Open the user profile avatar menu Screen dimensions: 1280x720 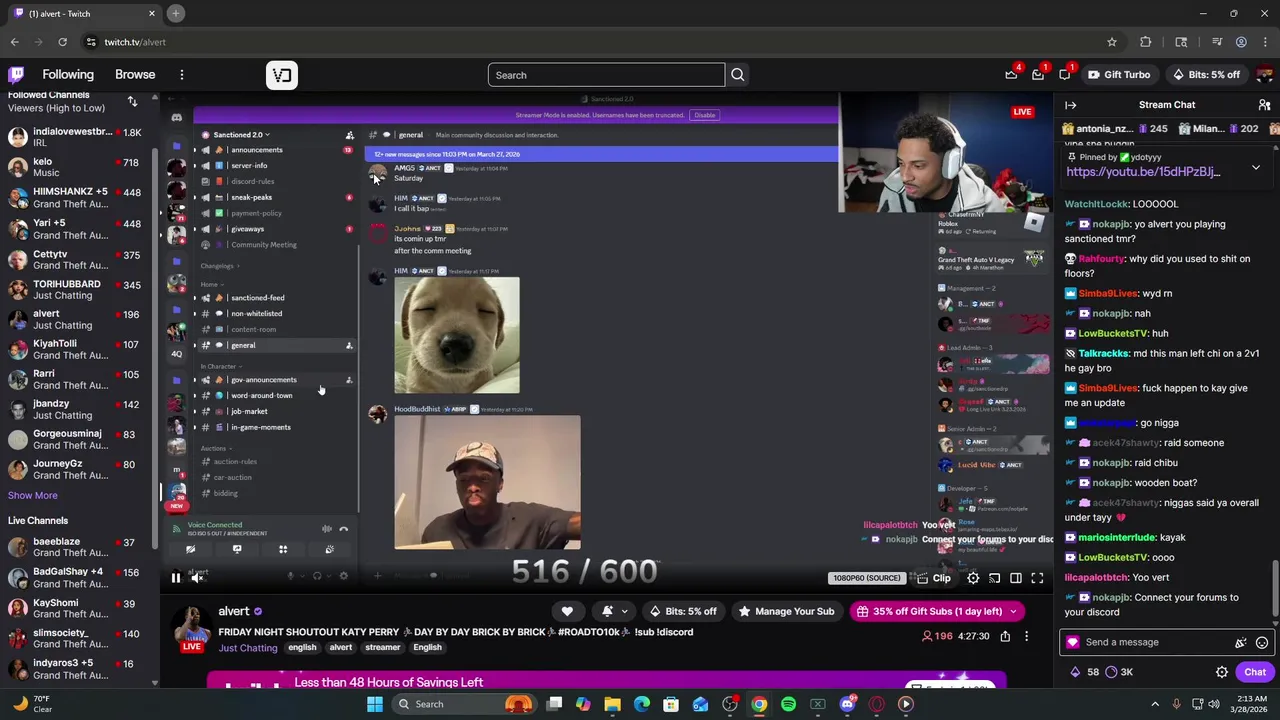point(1264,75)
